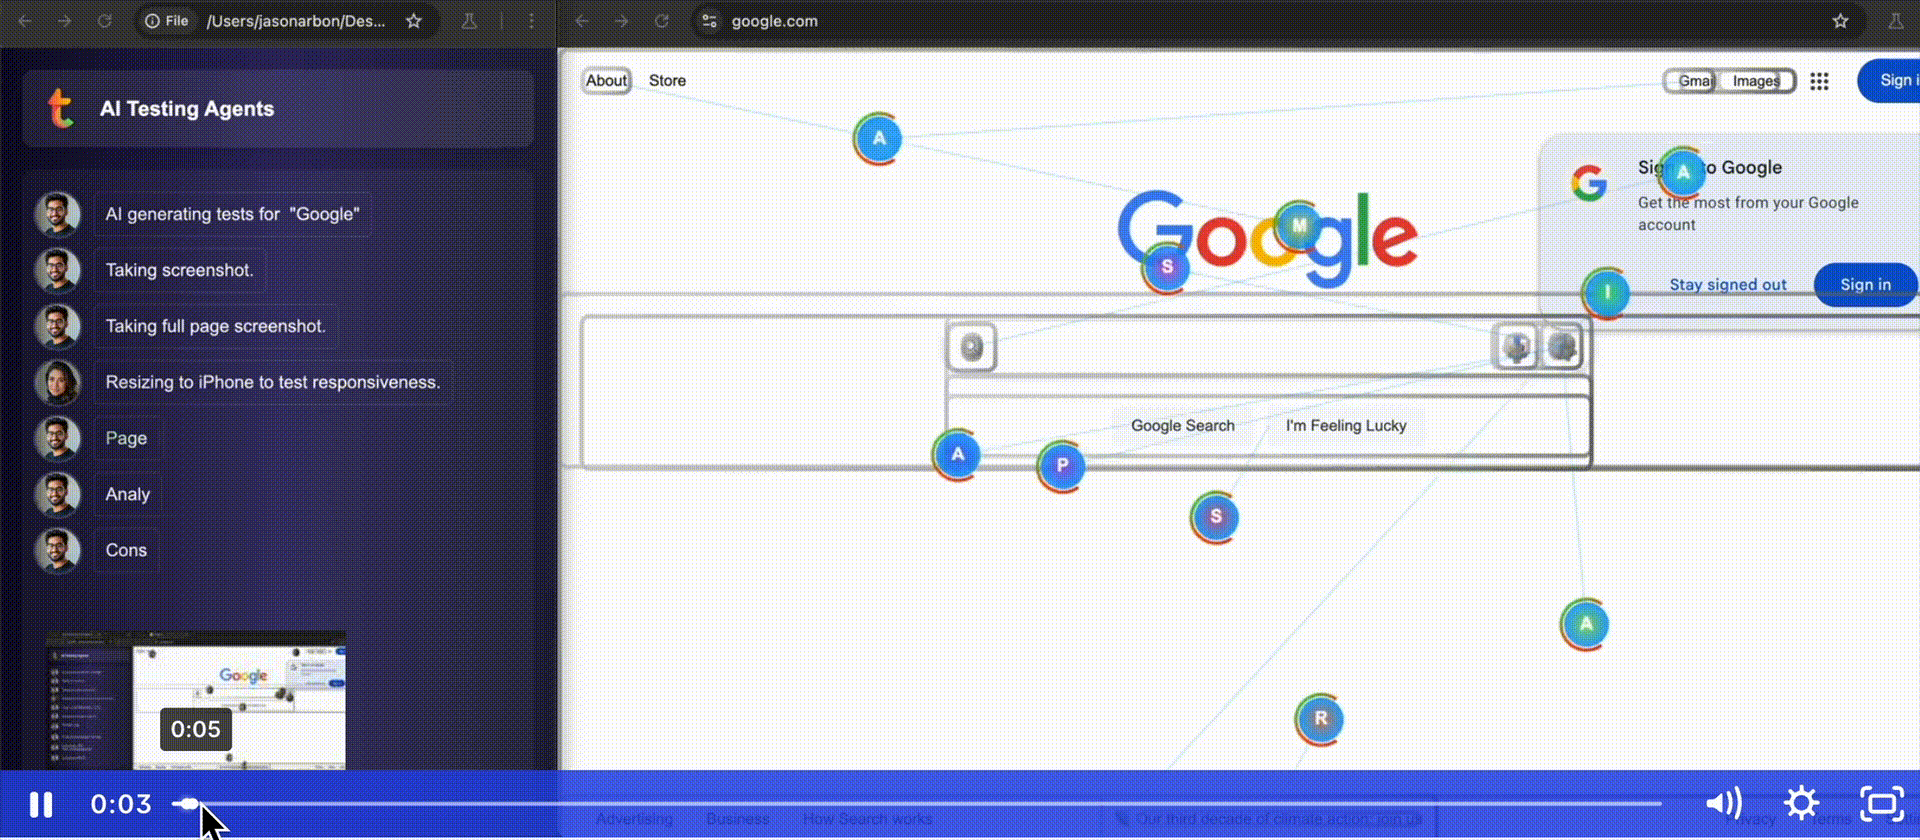
Task: Click 'Resizing to iPhone to test responsiveness.' message
Action: click(x=273, y=382)
